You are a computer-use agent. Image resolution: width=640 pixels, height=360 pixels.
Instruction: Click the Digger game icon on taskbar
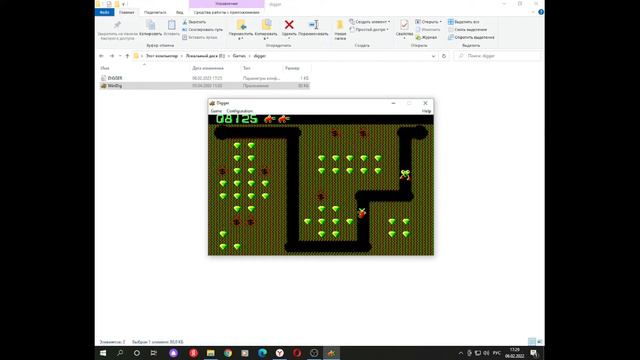(331, 353)
